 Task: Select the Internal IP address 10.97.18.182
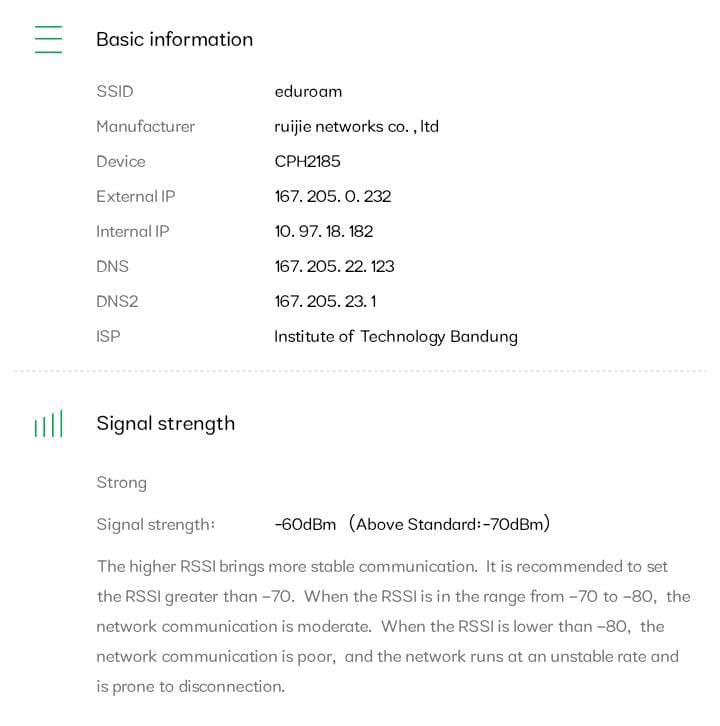323,231
